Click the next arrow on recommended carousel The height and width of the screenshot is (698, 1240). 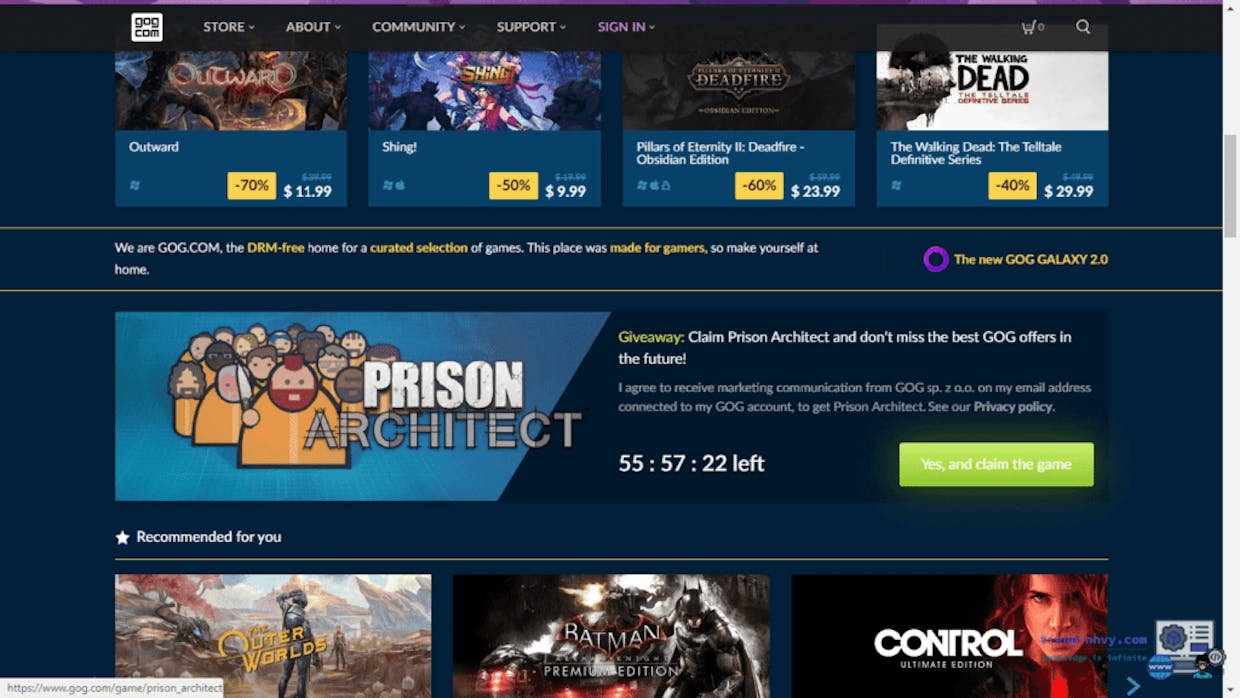click(1133, 686)
